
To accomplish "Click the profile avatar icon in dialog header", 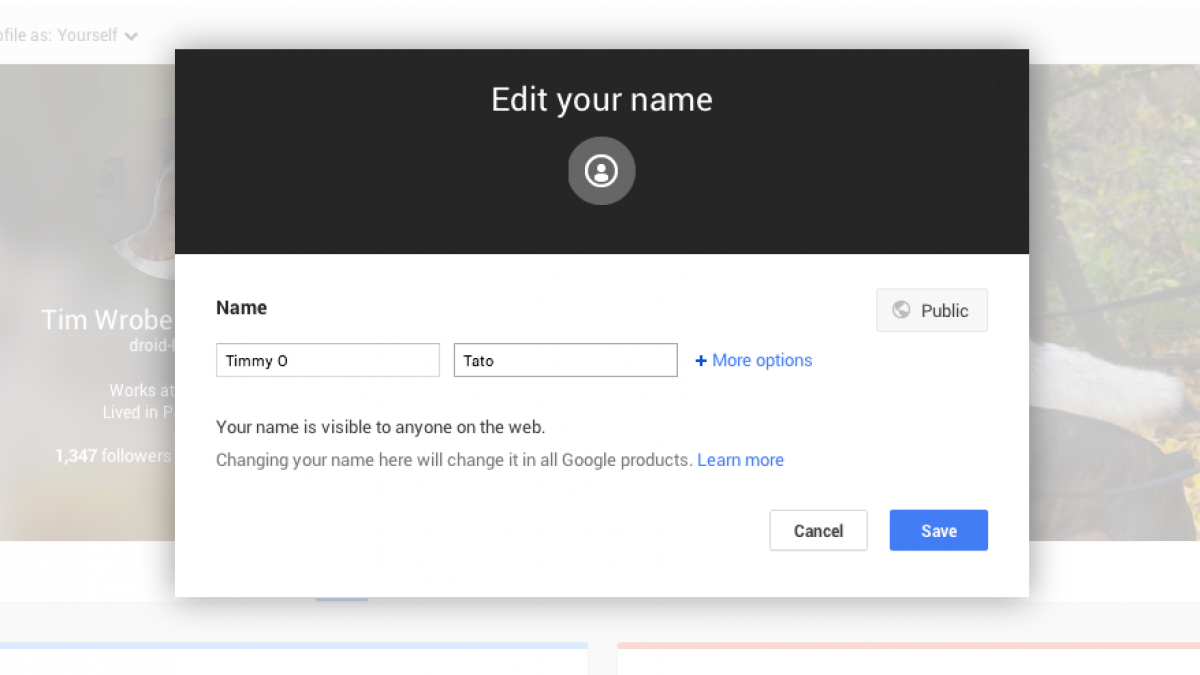I will (601, 171).
